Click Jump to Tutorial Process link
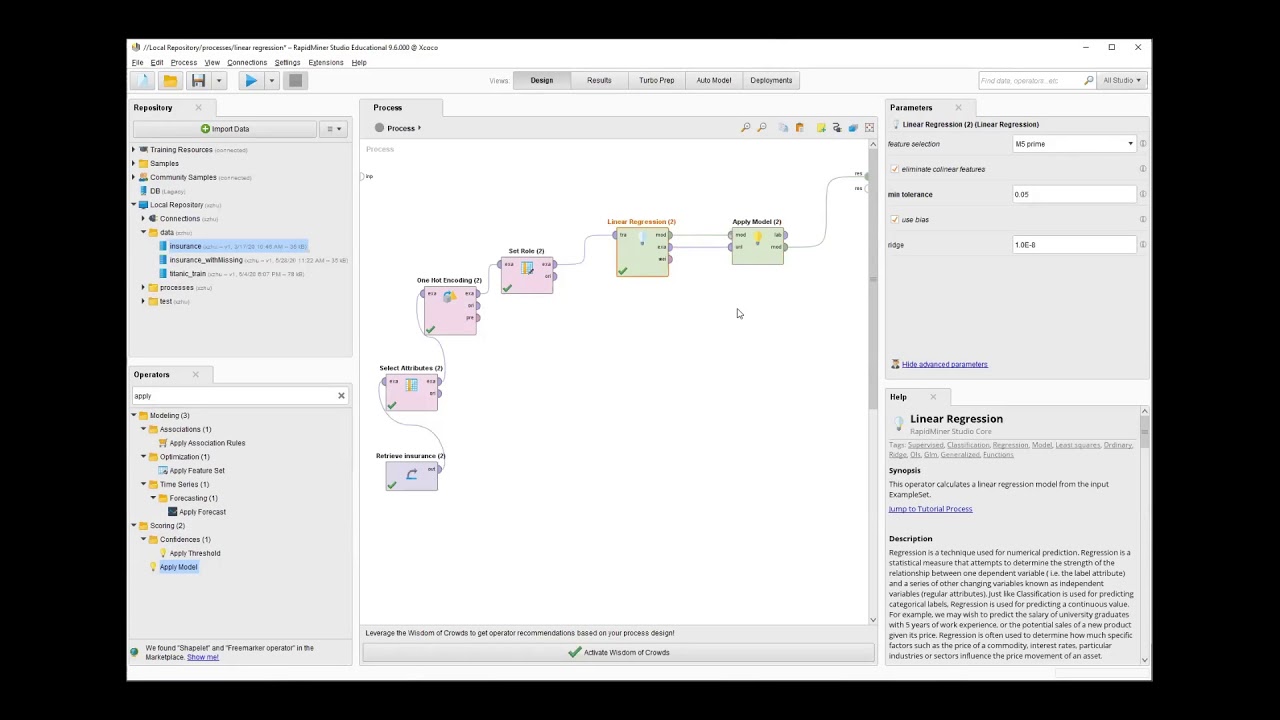 click(930, 509)
